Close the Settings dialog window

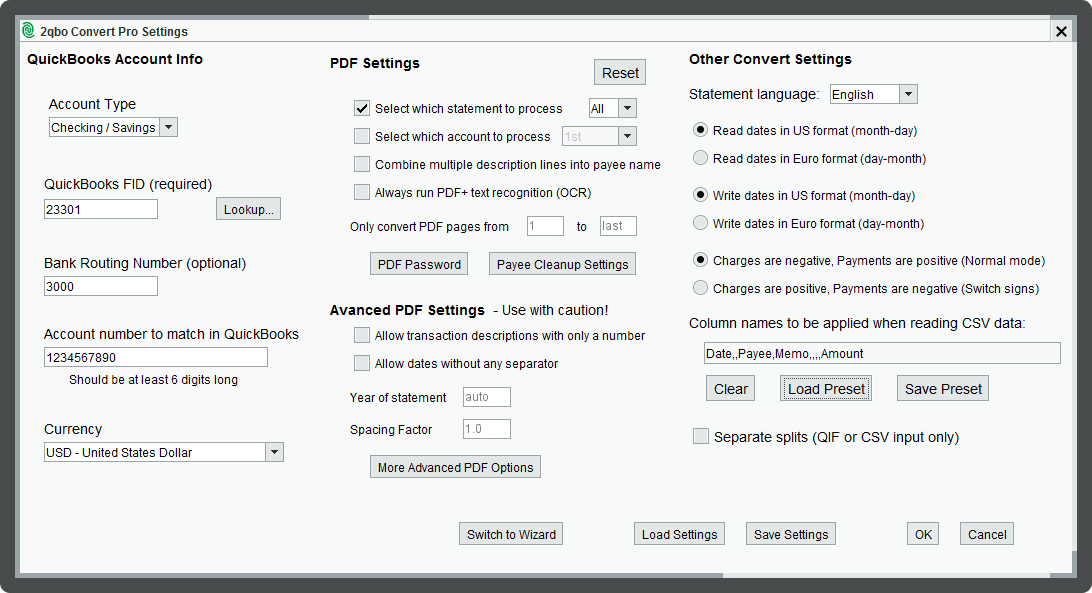pyautogui.click(x=1061, y=31)
